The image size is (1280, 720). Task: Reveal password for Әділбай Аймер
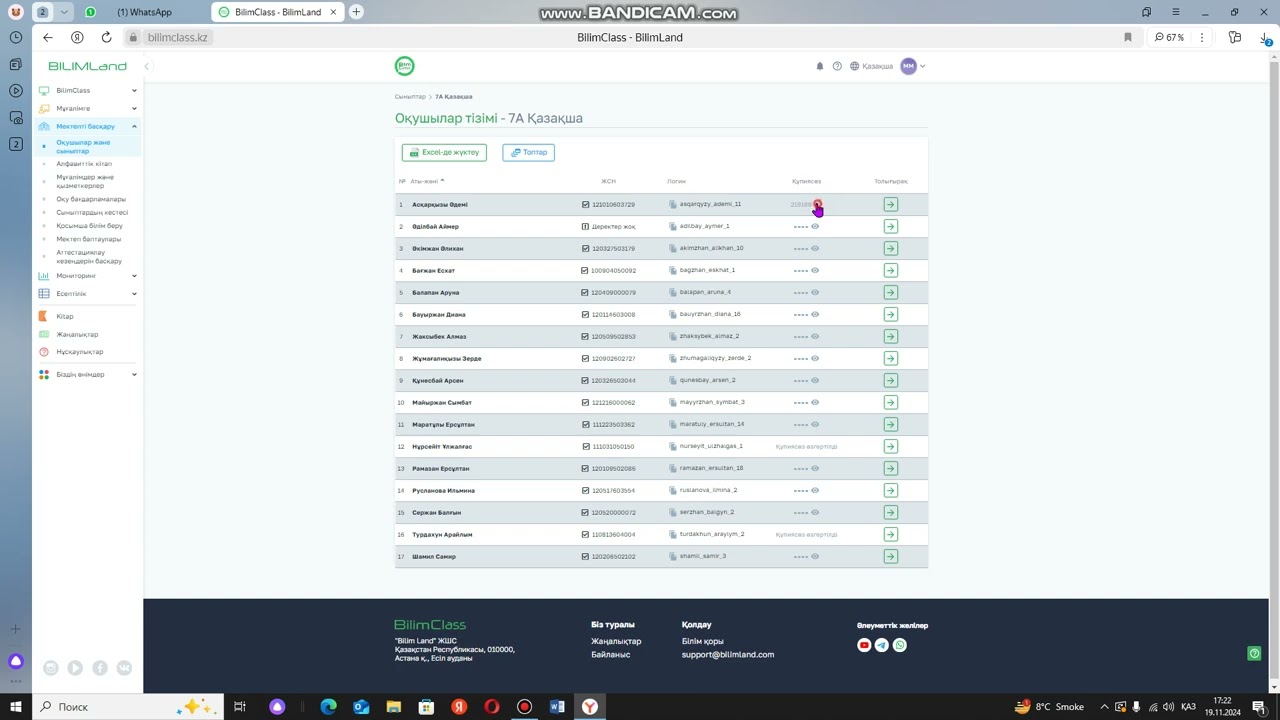815,226
